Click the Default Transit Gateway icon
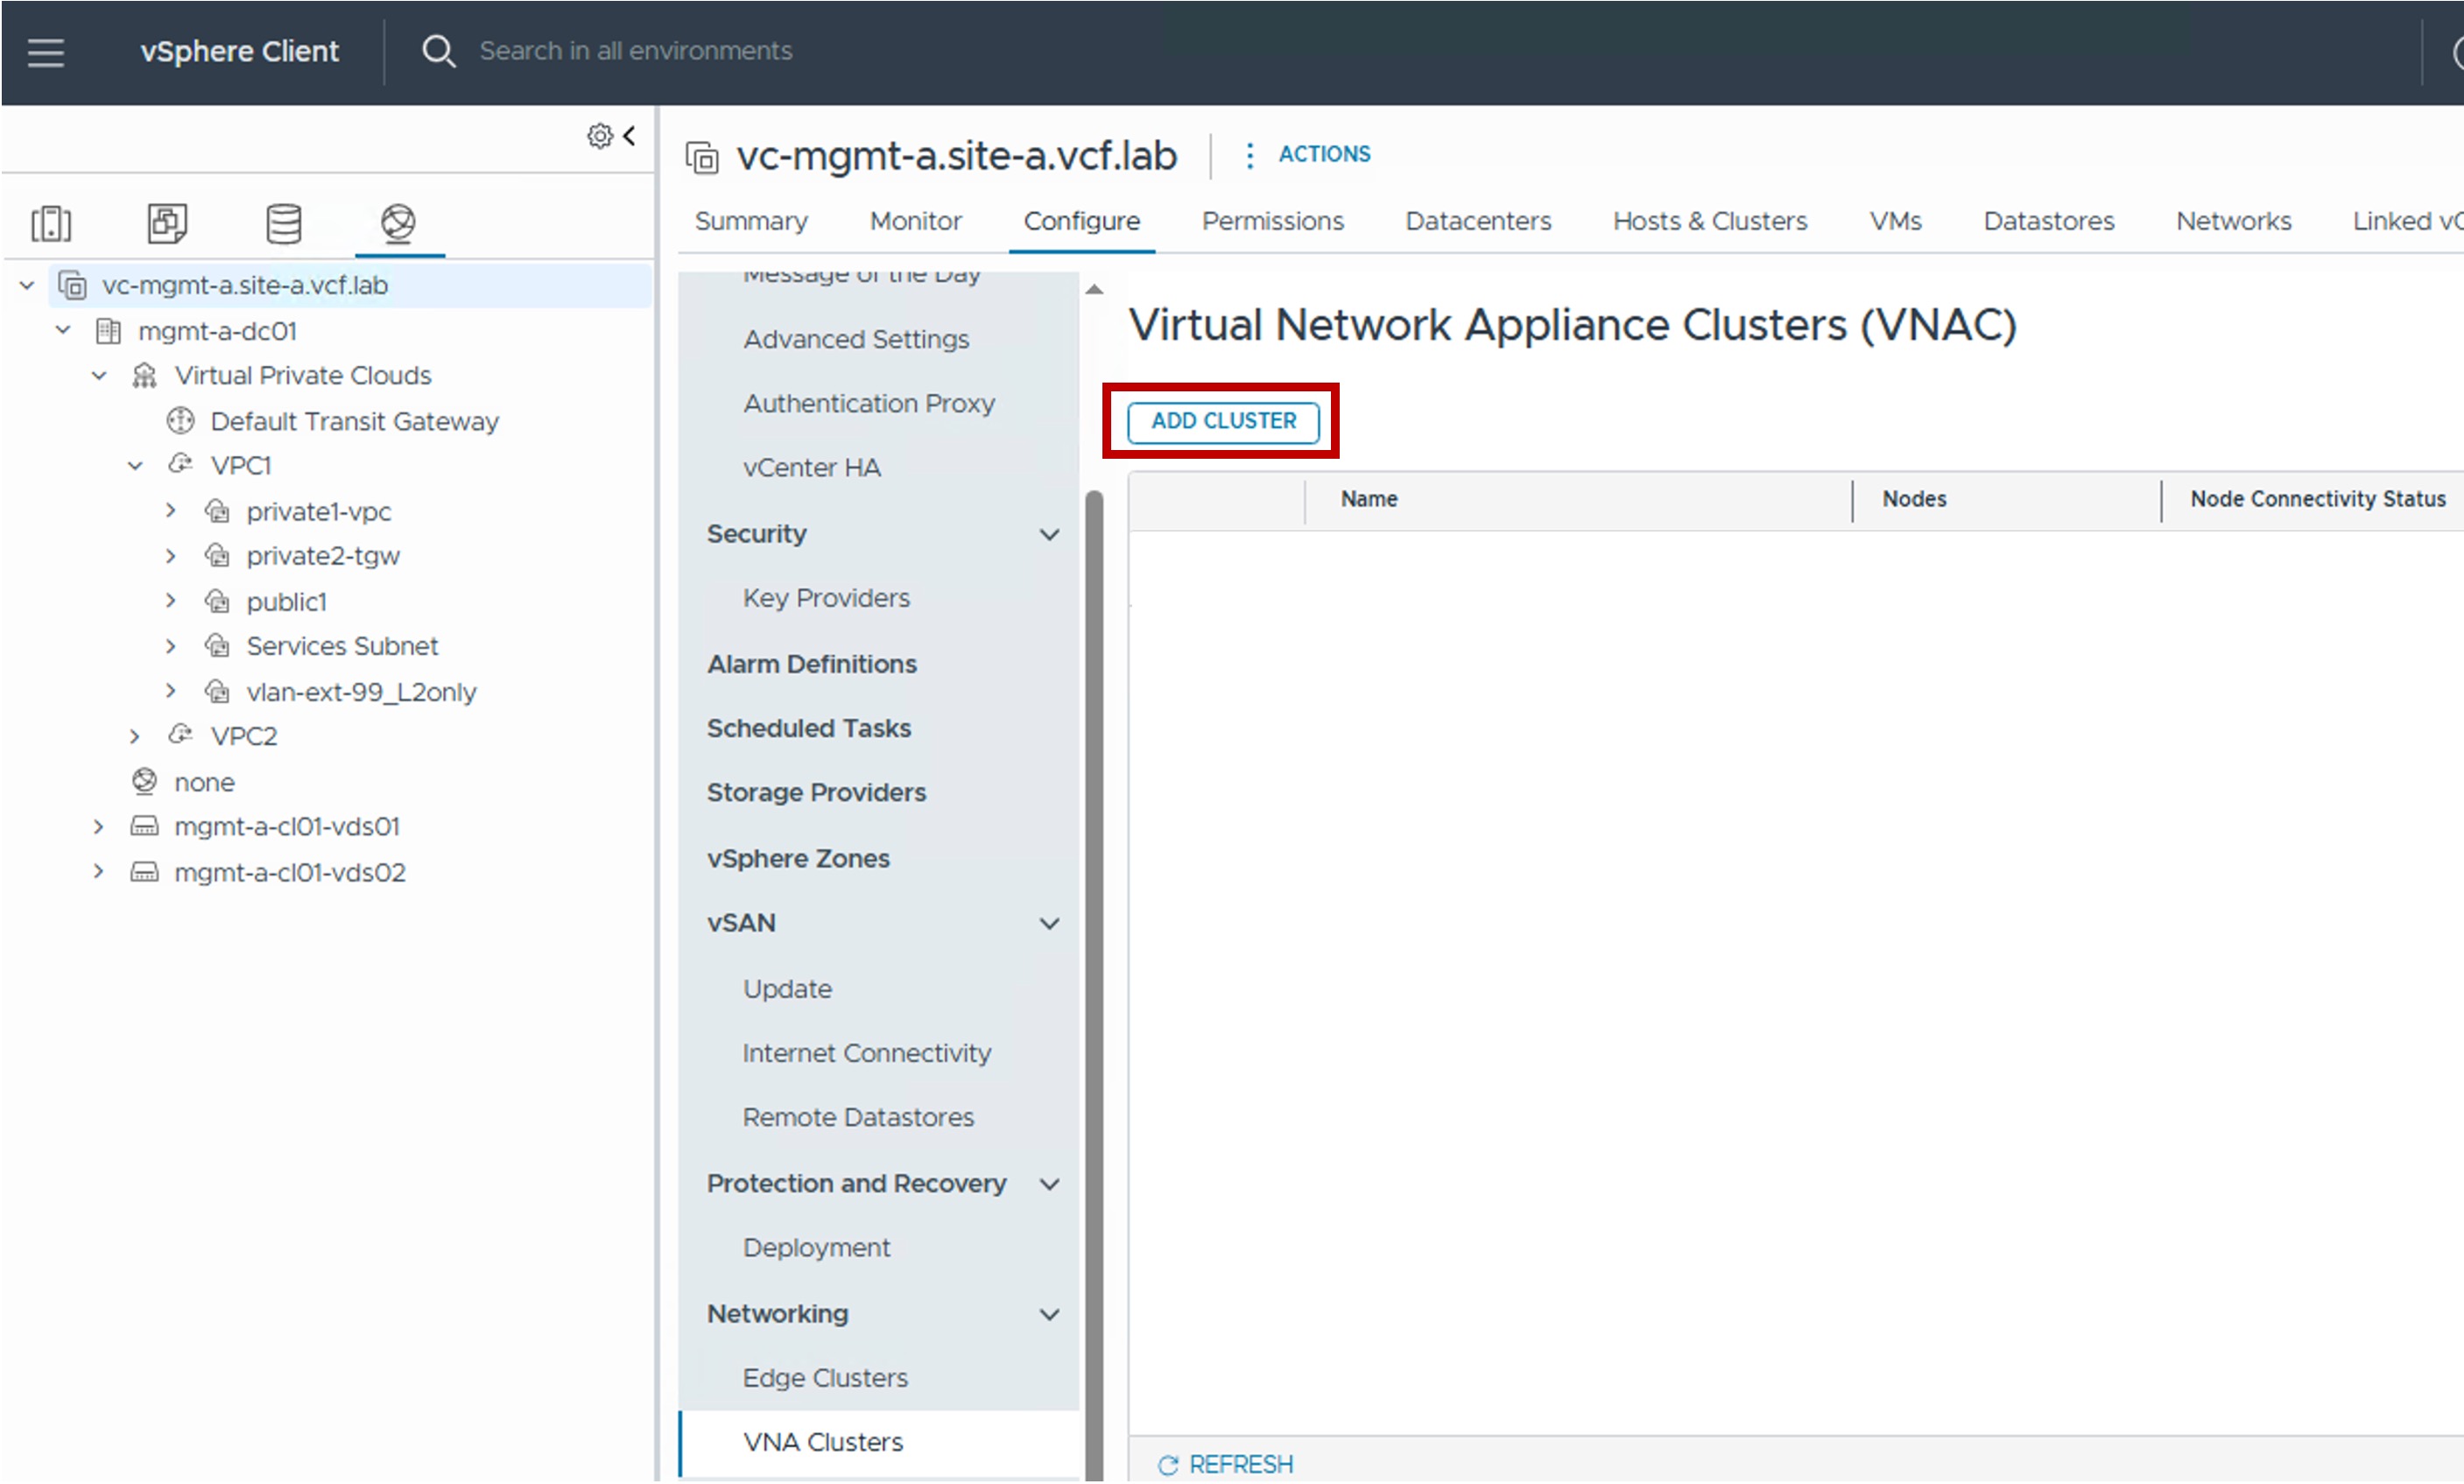Viewport: 2464px width, 1484px height. point(180,421)
